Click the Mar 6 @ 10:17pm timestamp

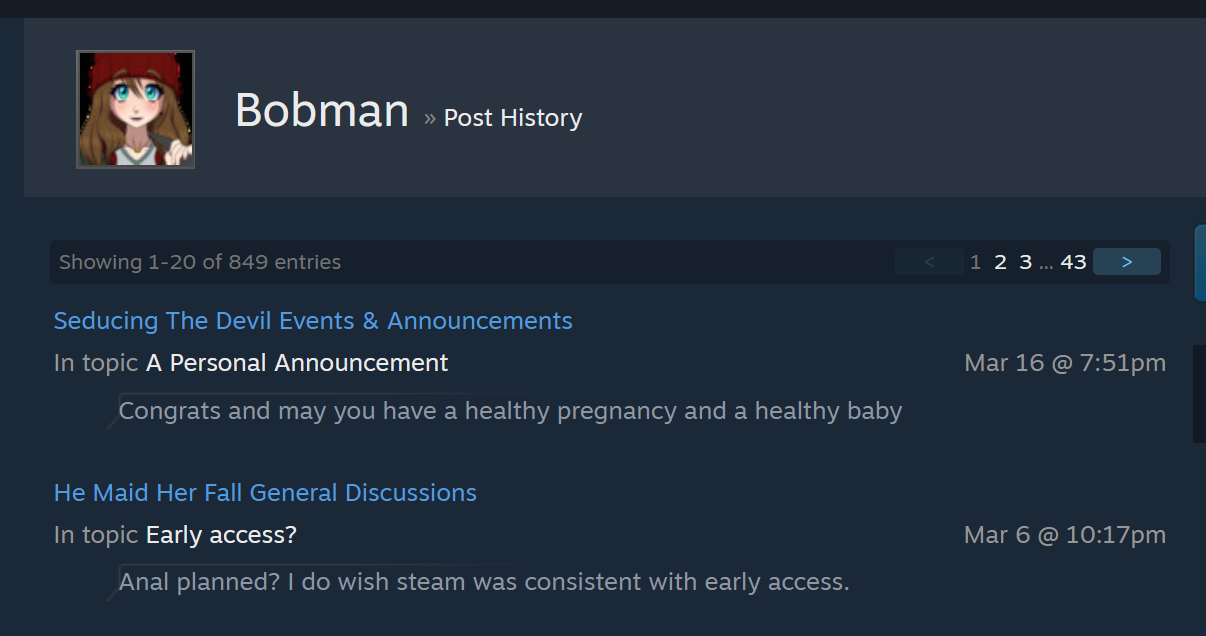click(x=1065, y=535)
